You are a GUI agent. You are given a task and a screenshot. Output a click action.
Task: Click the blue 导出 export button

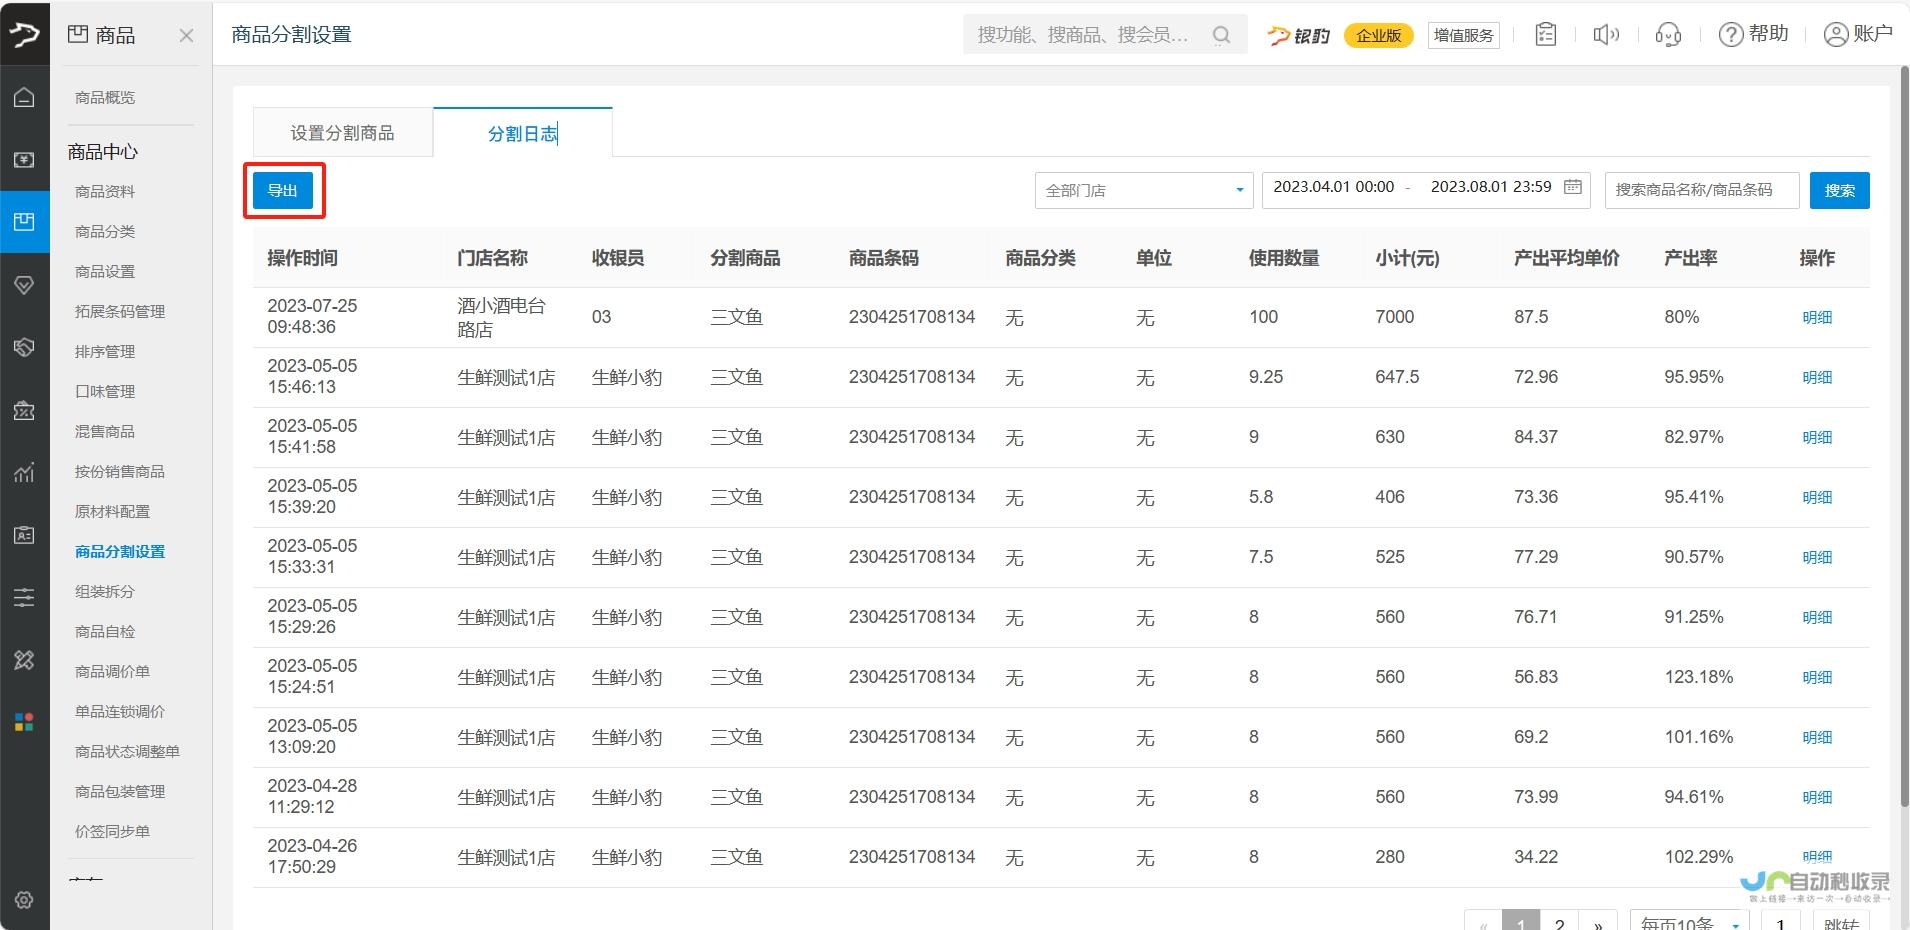(x=283, y=190)
